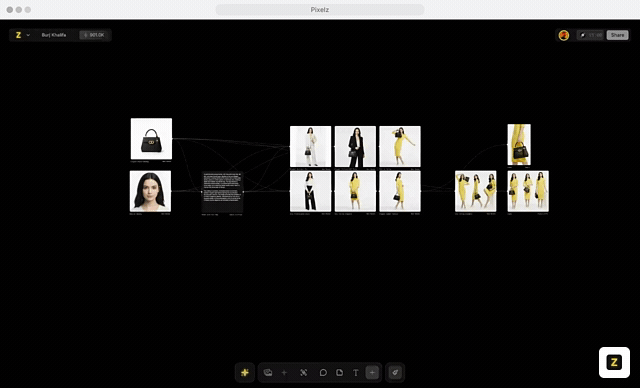Select the white top and black pants image

[311, 191]
